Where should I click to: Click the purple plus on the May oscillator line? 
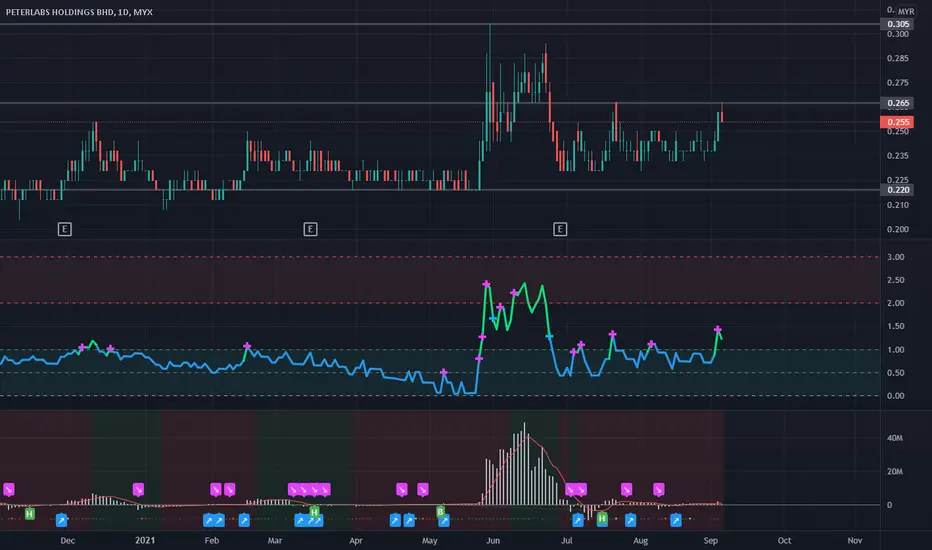[x=443, y=372]
